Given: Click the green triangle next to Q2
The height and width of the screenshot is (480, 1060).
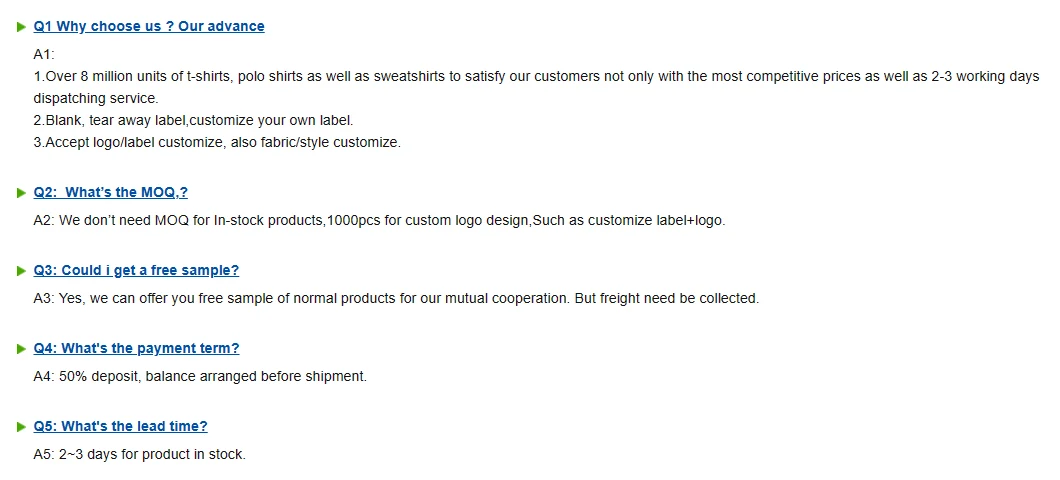Looking at the screenshot, I should 22,193.
